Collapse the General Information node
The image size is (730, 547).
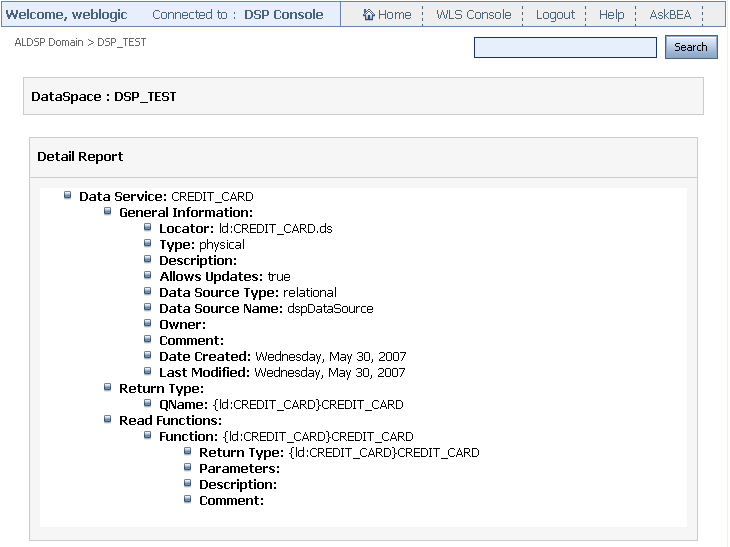(x=108, y=211)
